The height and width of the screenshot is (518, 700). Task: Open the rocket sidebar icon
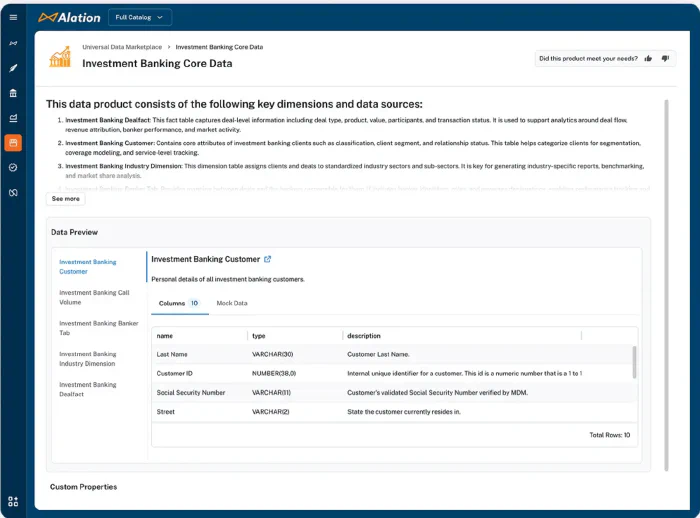coord(13,68)
